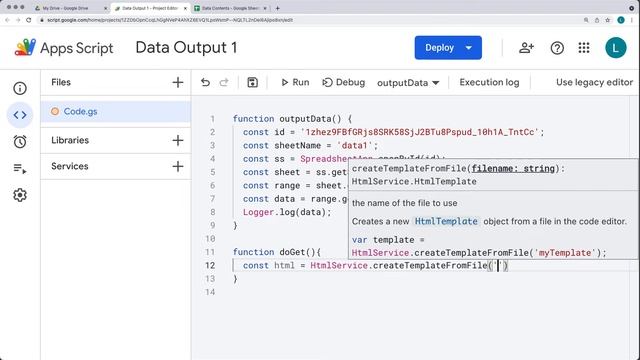This screenshot has height=360, width=640.
Task: Open the Executions list icon
Action: click(x=20, y=168)
